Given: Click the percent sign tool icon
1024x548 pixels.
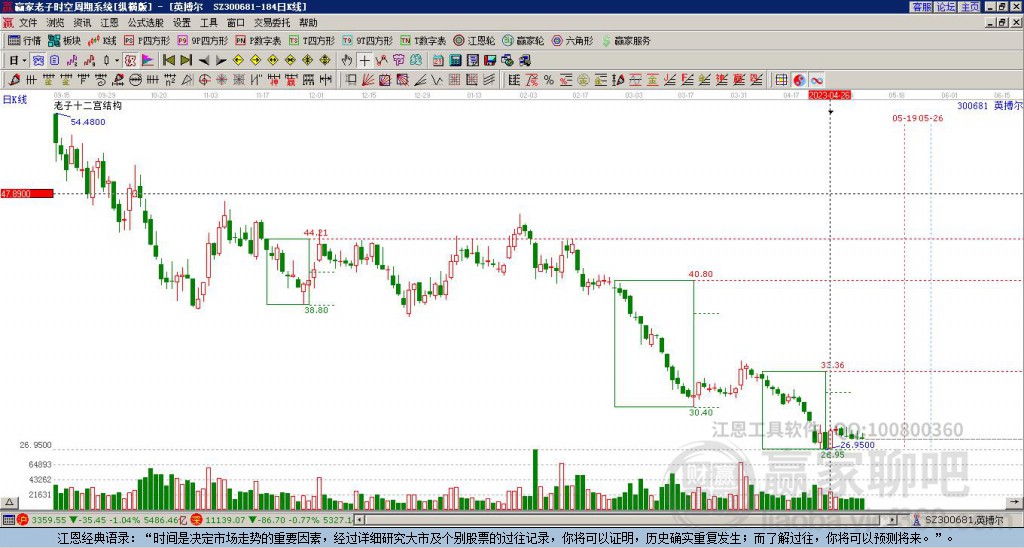Looking at the screenshot, I should (549, 80).
